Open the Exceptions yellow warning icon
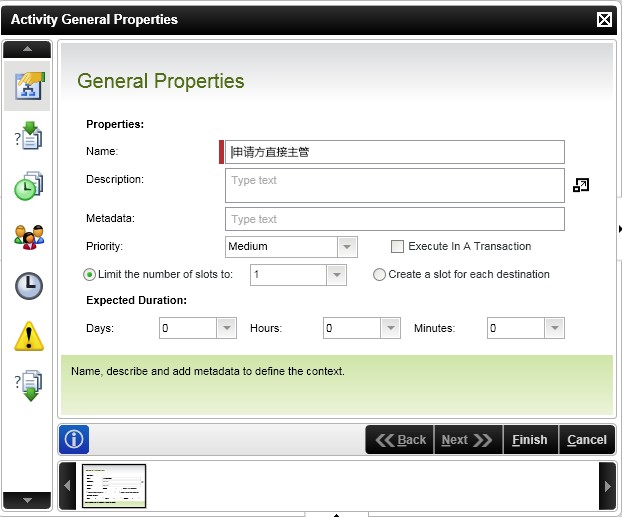The image size is (622, 517). (29, 336)
